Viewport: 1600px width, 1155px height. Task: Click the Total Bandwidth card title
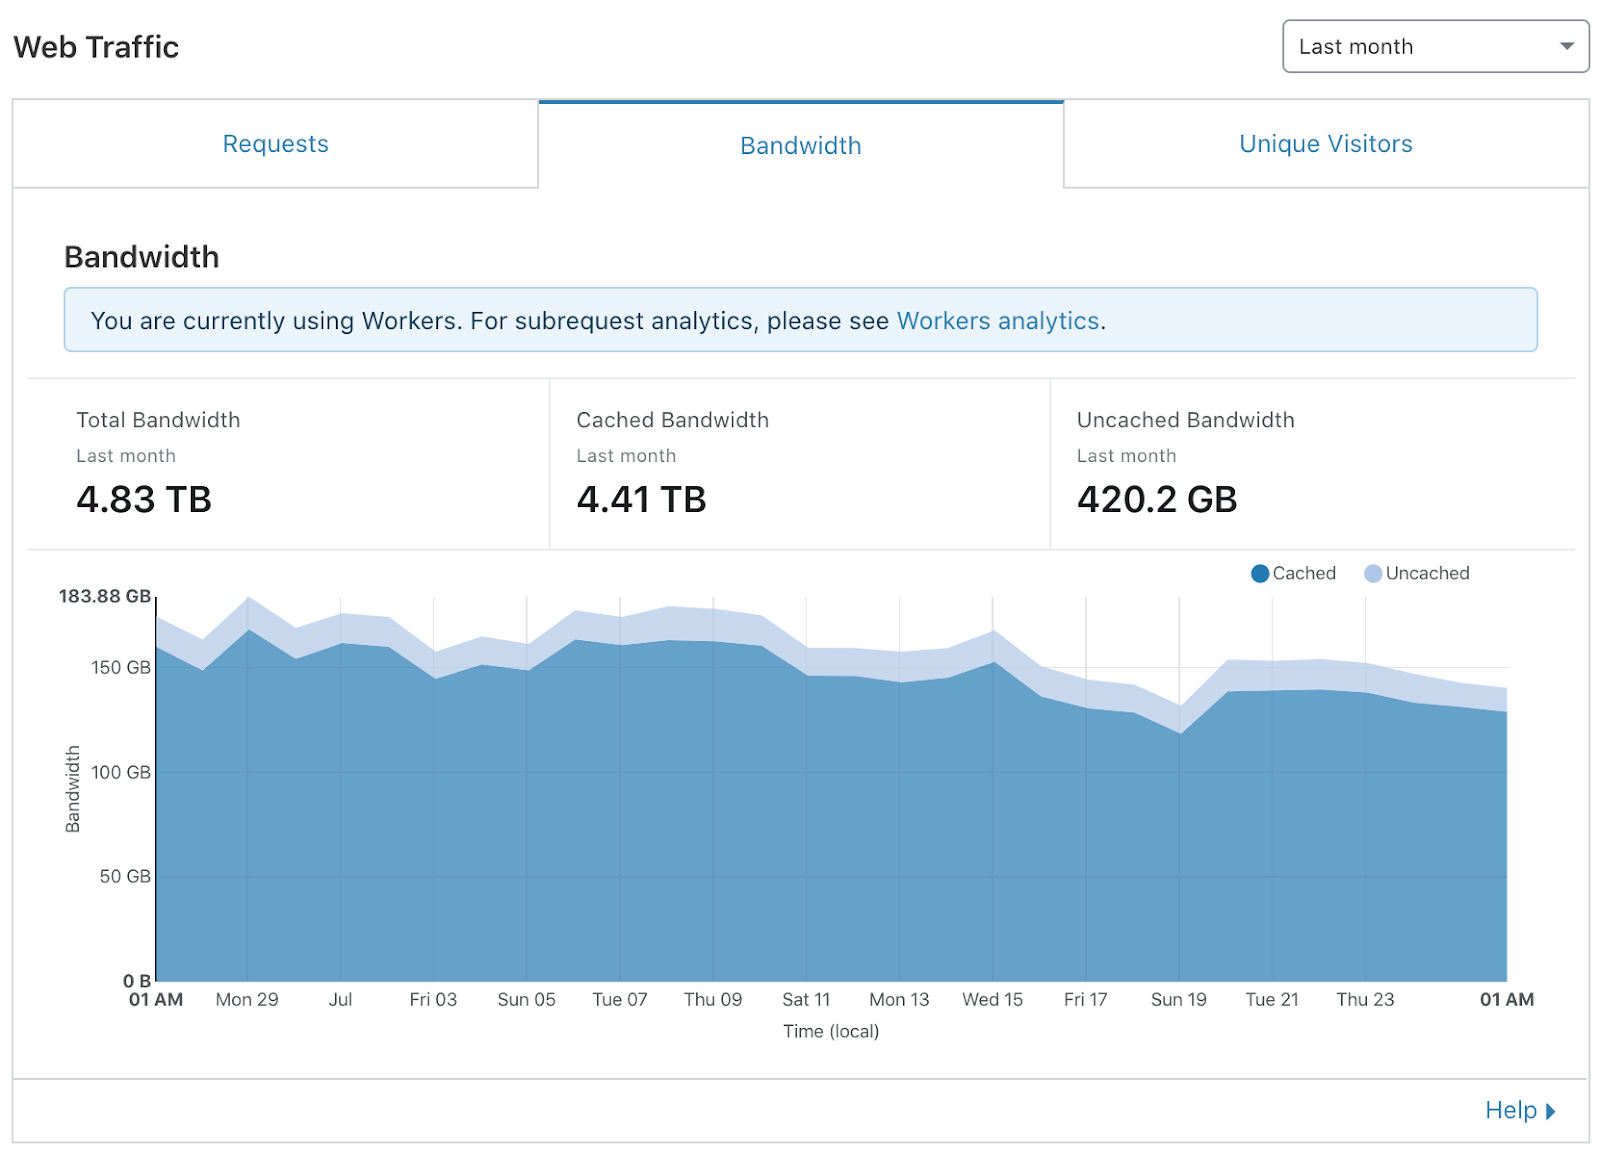pyautogui.click(x=158, y=420)
